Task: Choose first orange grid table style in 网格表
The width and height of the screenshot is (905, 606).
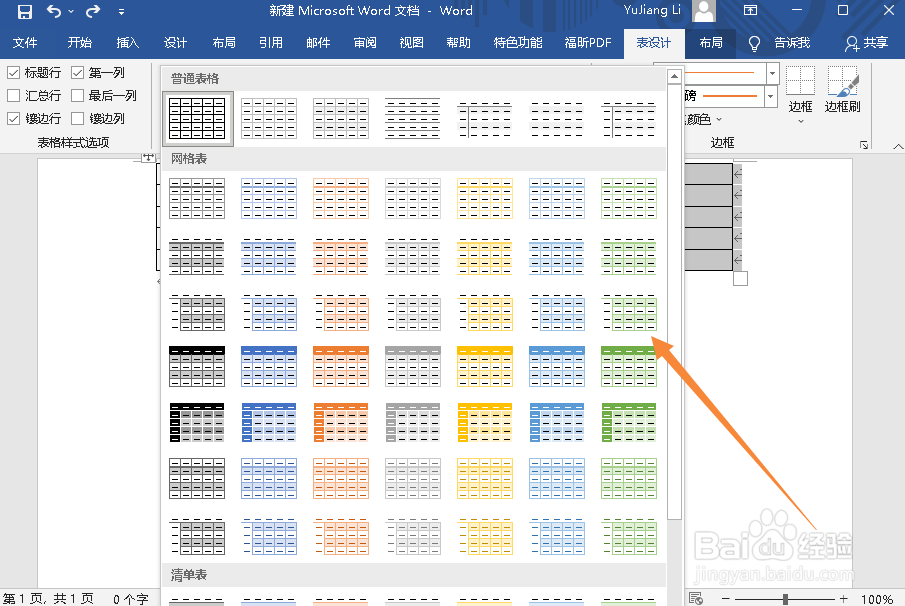Action: (x=341, y=199)
